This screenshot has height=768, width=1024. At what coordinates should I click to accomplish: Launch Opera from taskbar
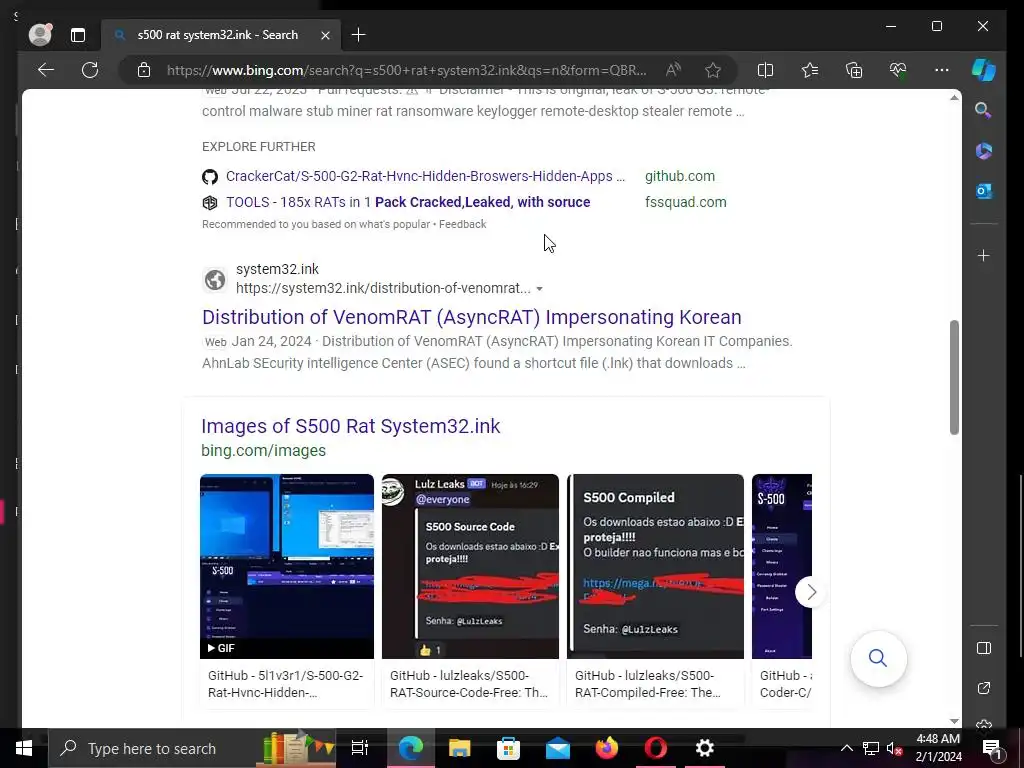click(x=656, y=748)
